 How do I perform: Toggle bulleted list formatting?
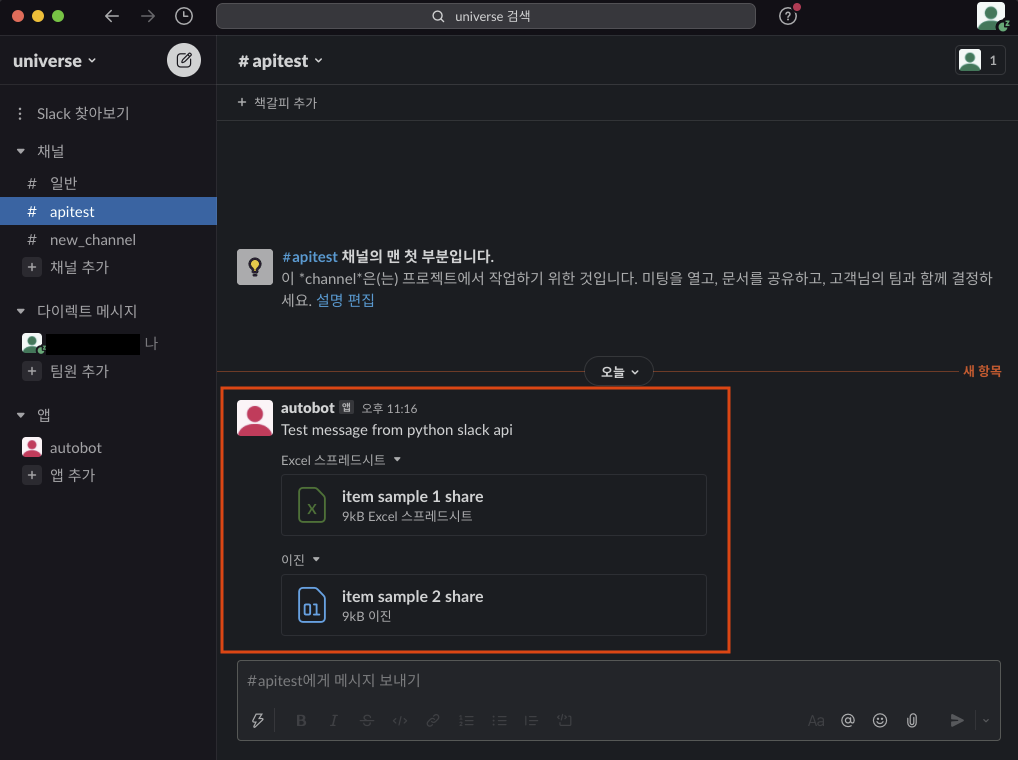pyautogui.click(x=499, y=720)
